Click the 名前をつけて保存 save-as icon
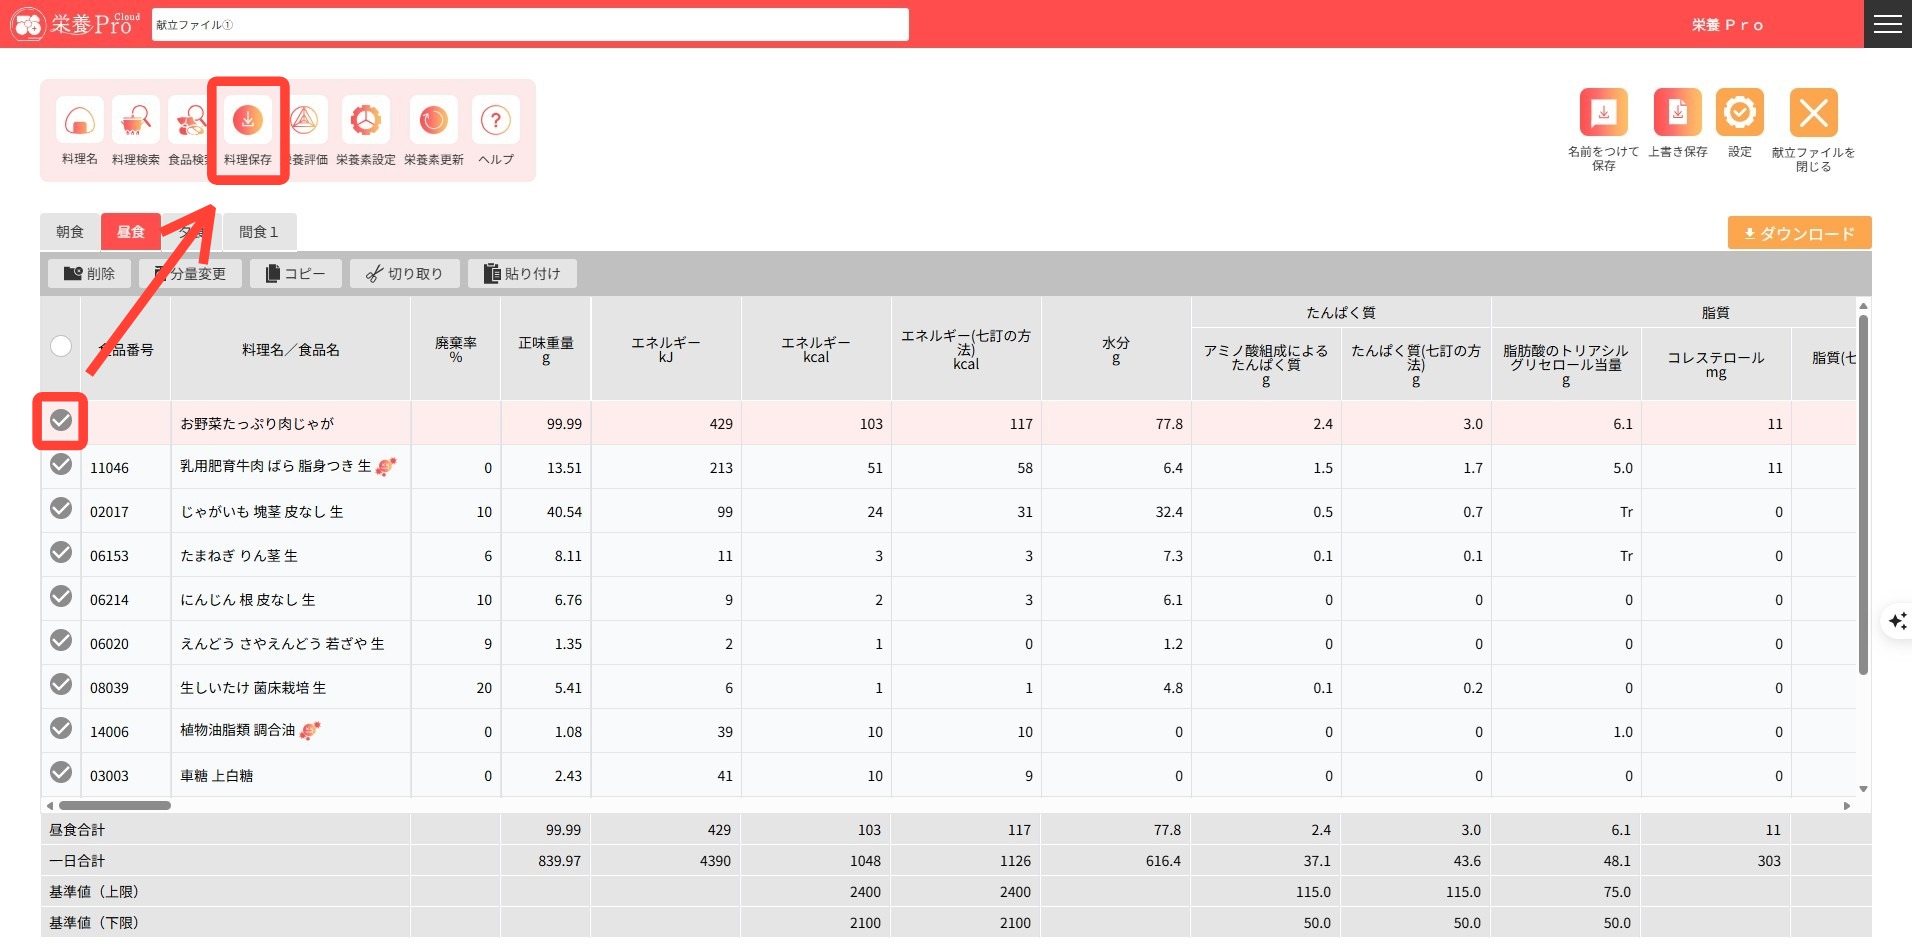Image resolution: width=1912 pixels, height=948 pixels. tap(1604, 112)
